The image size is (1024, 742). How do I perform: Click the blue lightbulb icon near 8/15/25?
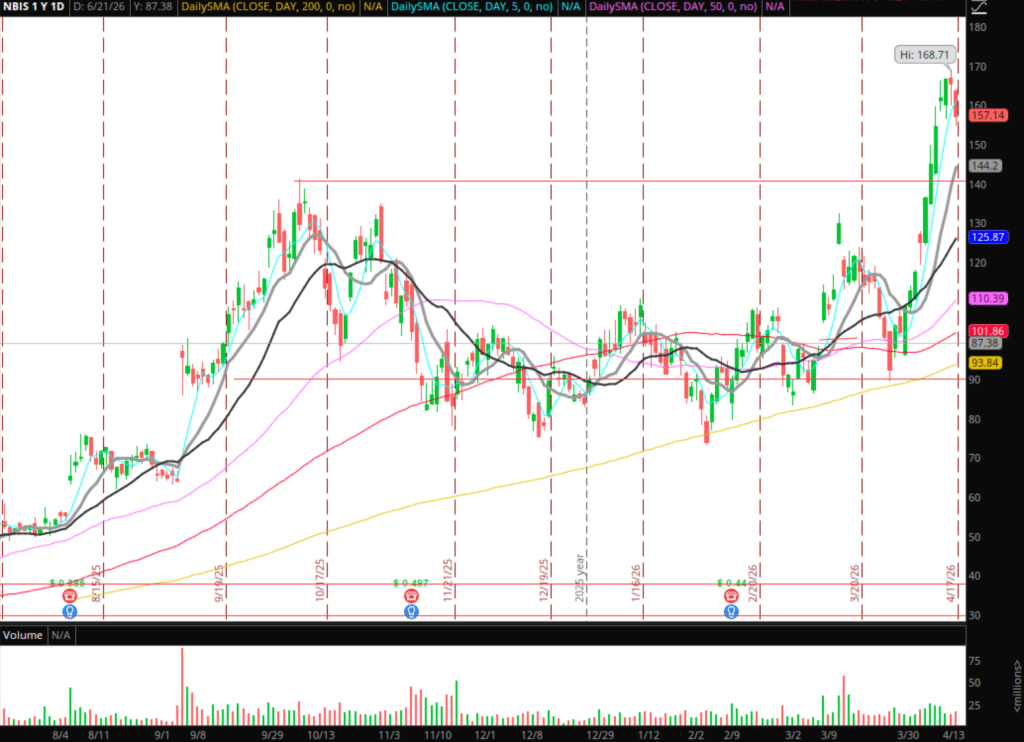tap(70, 610)
